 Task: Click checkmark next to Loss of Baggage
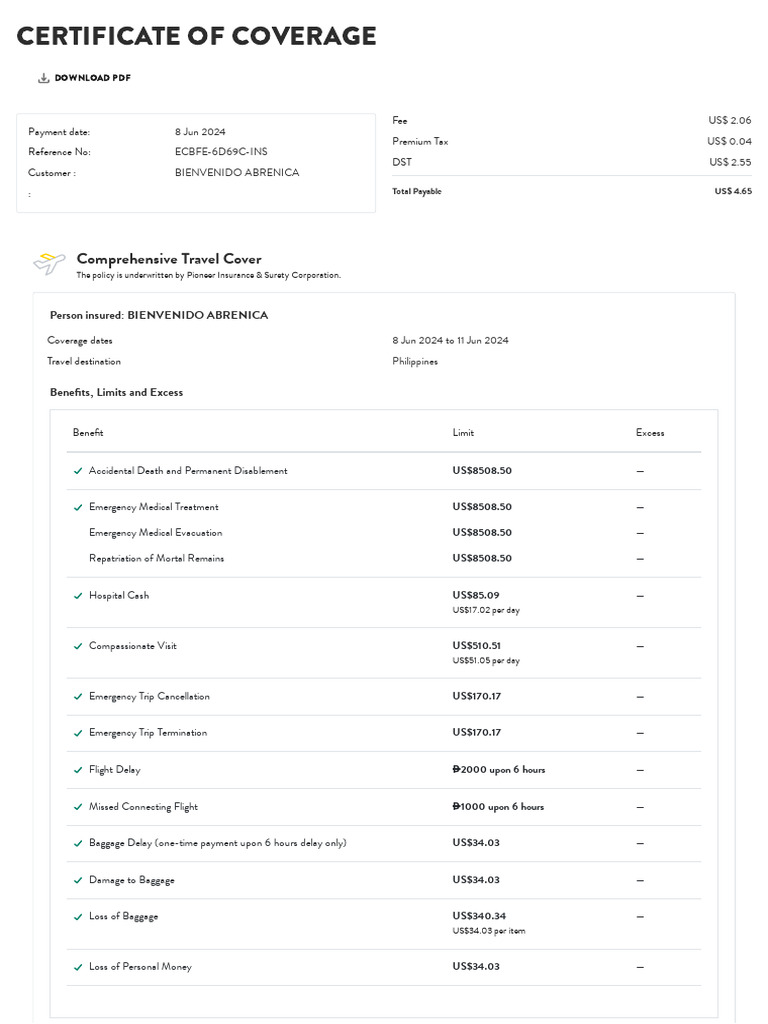pos(78,917)
